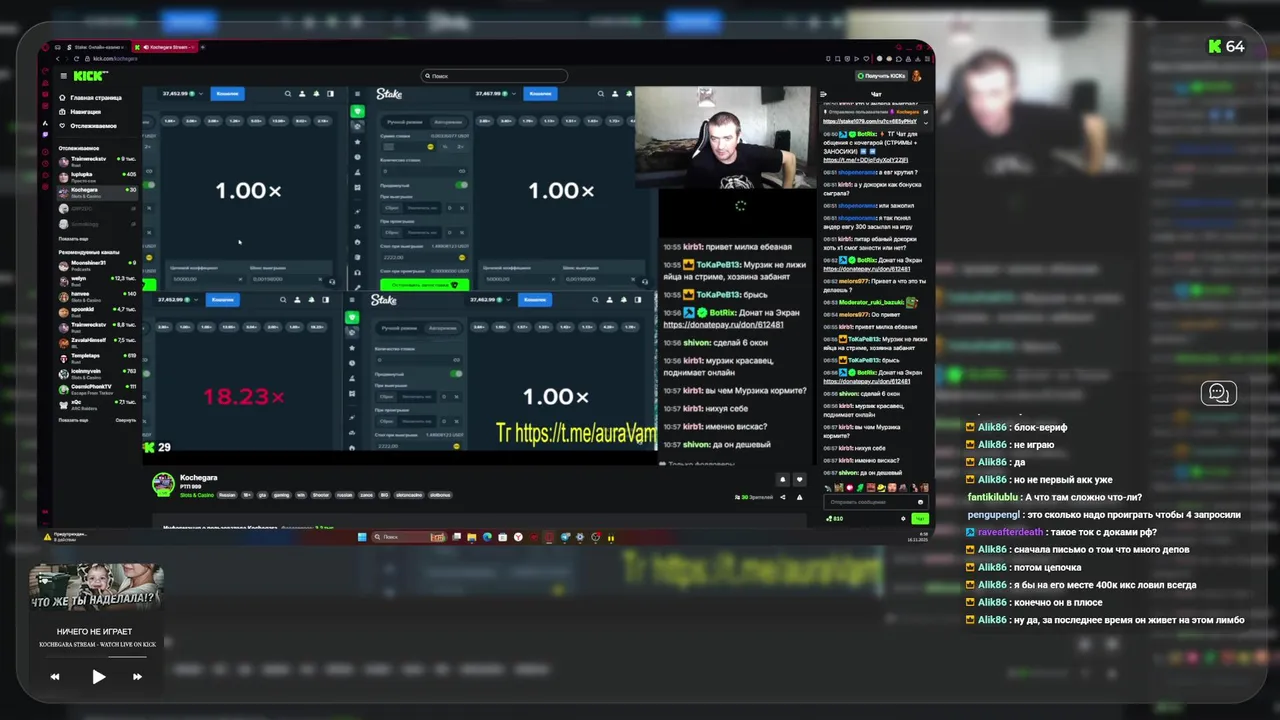The image size is (1280, 720).
Task: Go back in the browser
Action: pyautogui.click(x=57, y=59)
